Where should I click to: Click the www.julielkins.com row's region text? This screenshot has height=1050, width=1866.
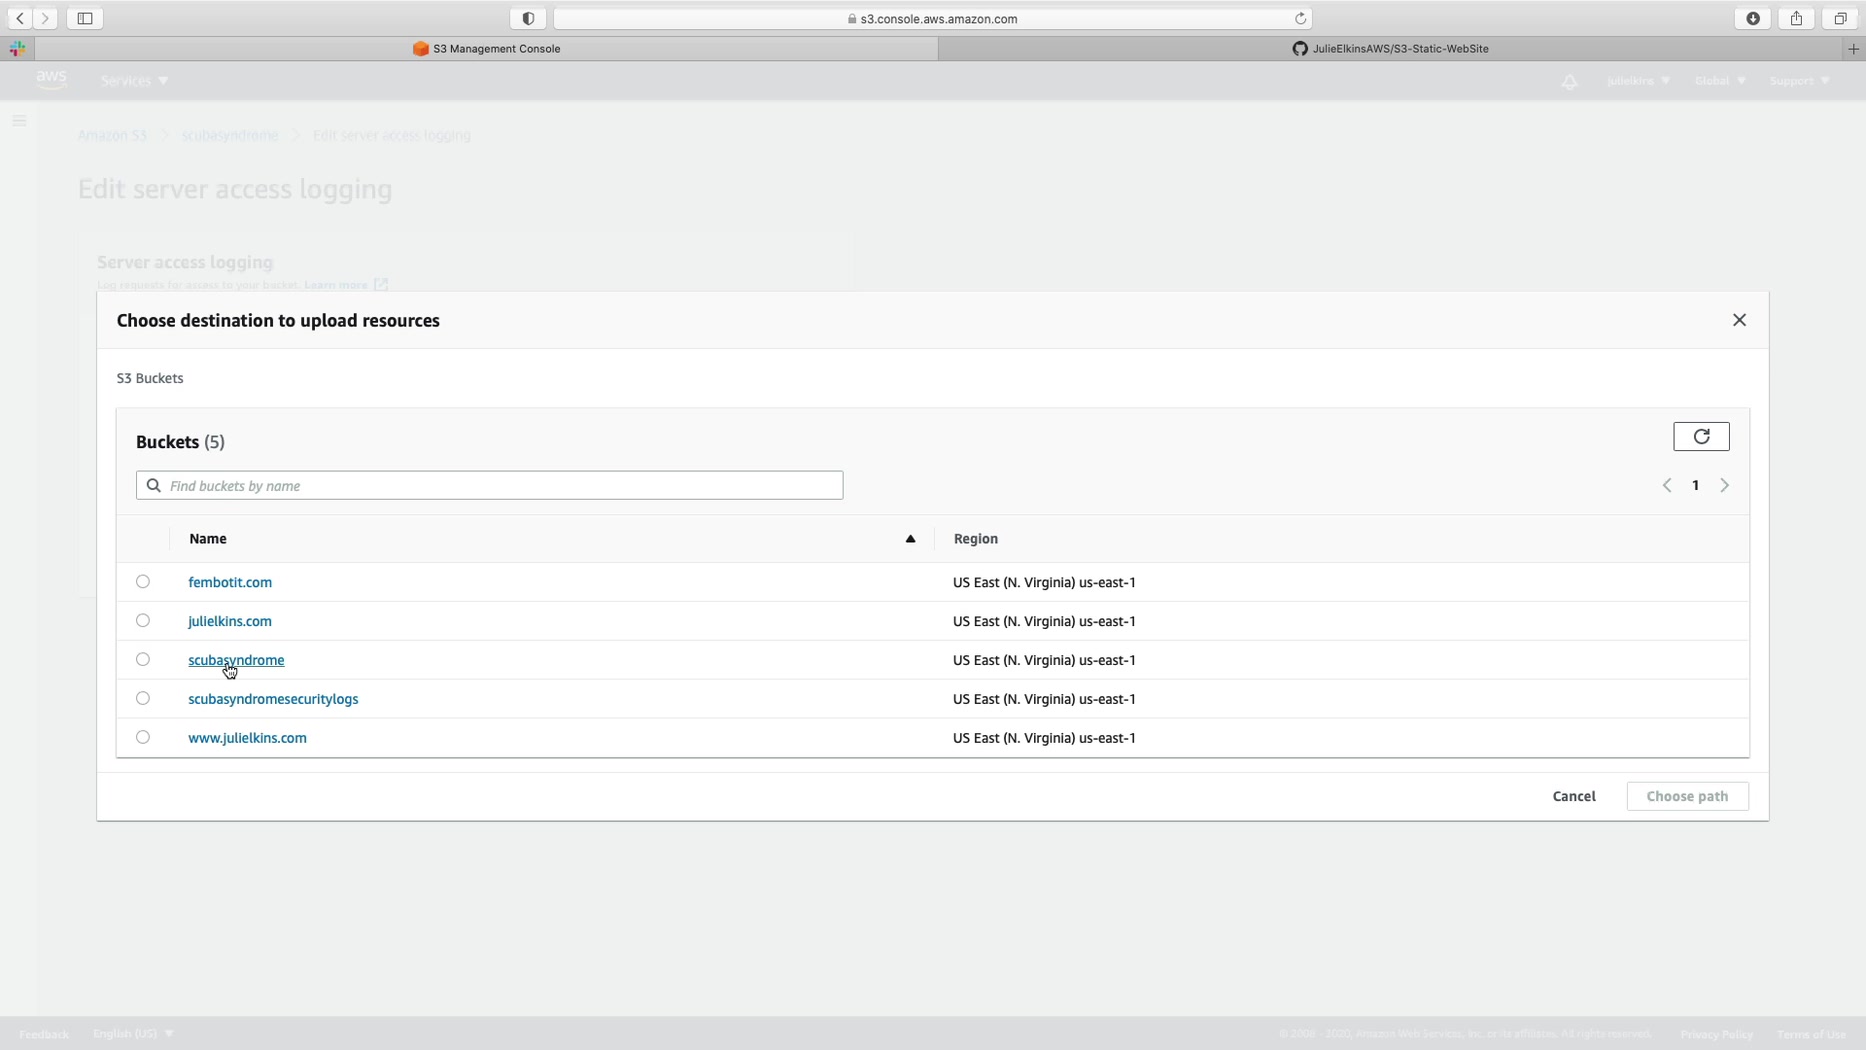1044,738
